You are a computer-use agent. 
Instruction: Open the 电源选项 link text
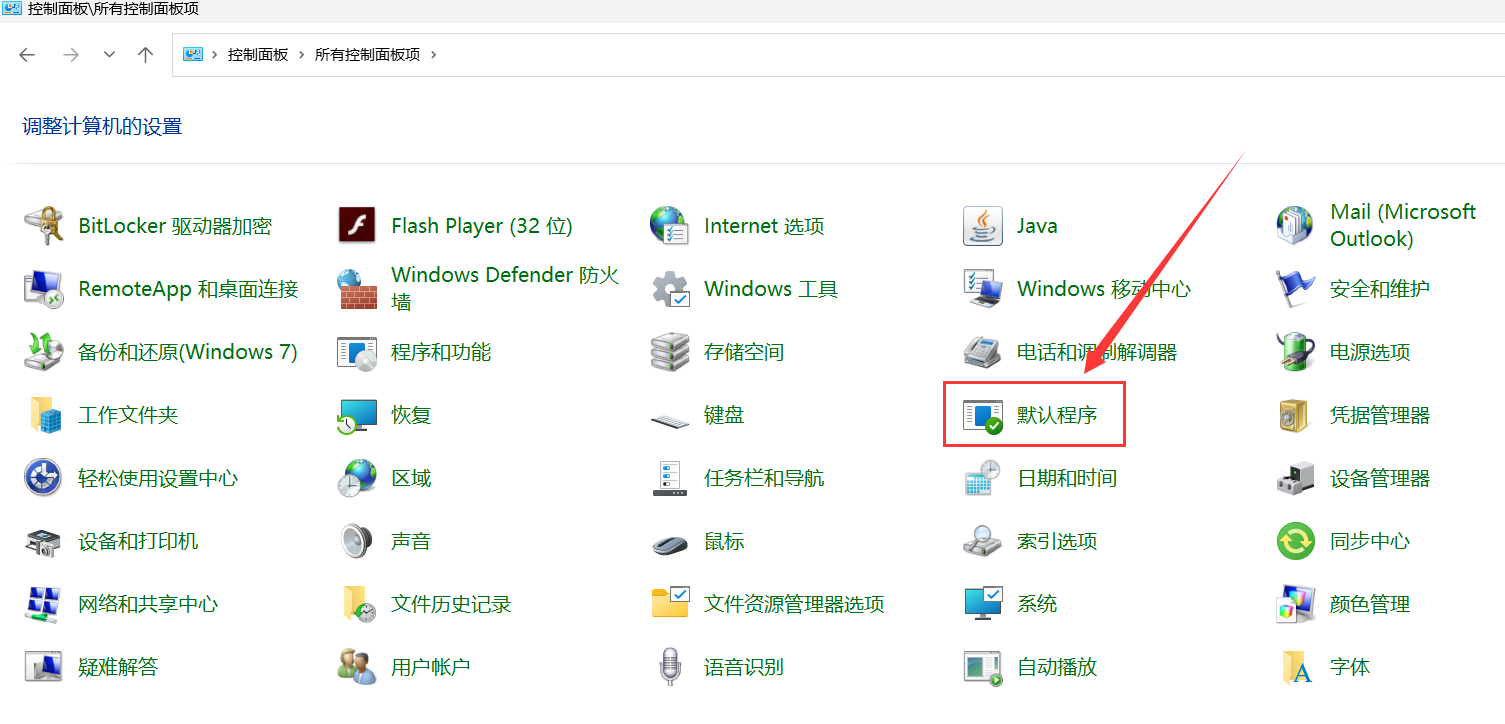(x=1370, y=352)
